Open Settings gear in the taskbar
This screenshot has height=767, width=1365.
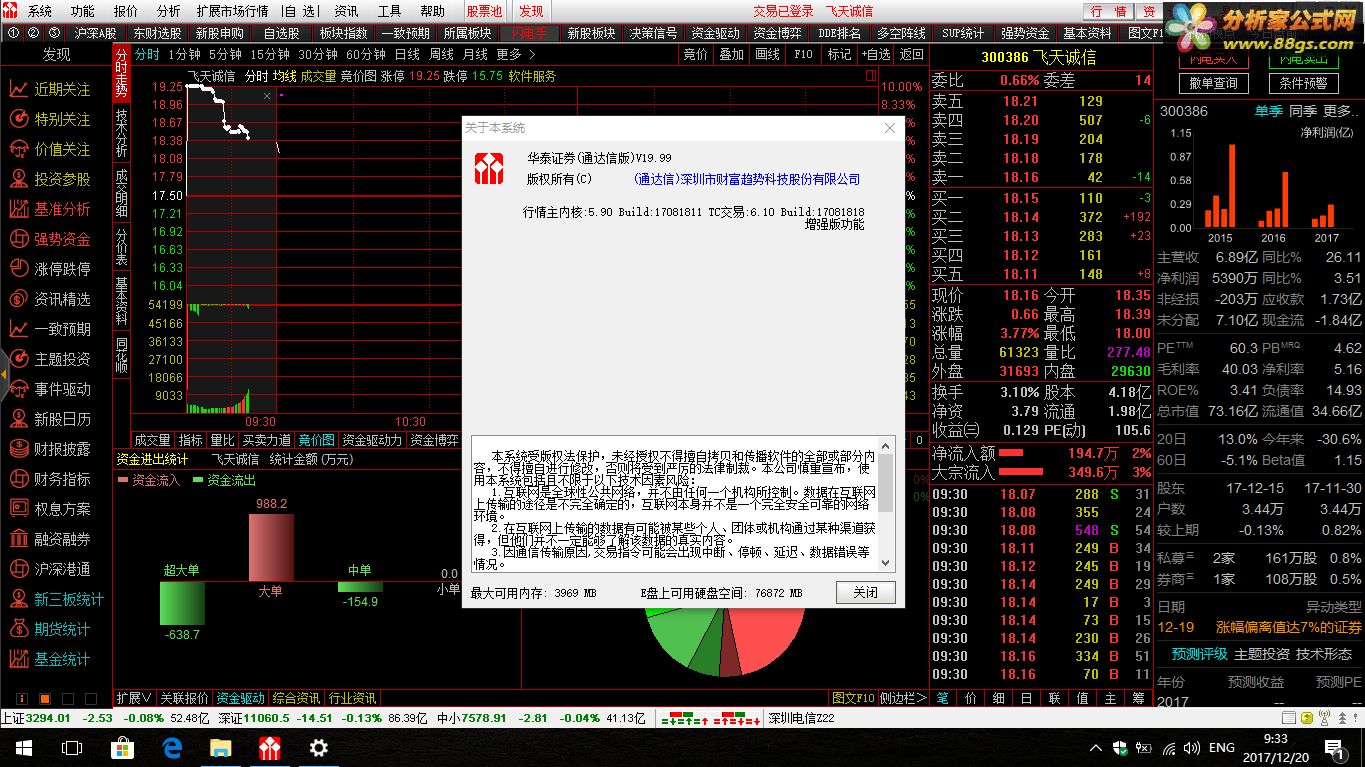coord(318,747)
